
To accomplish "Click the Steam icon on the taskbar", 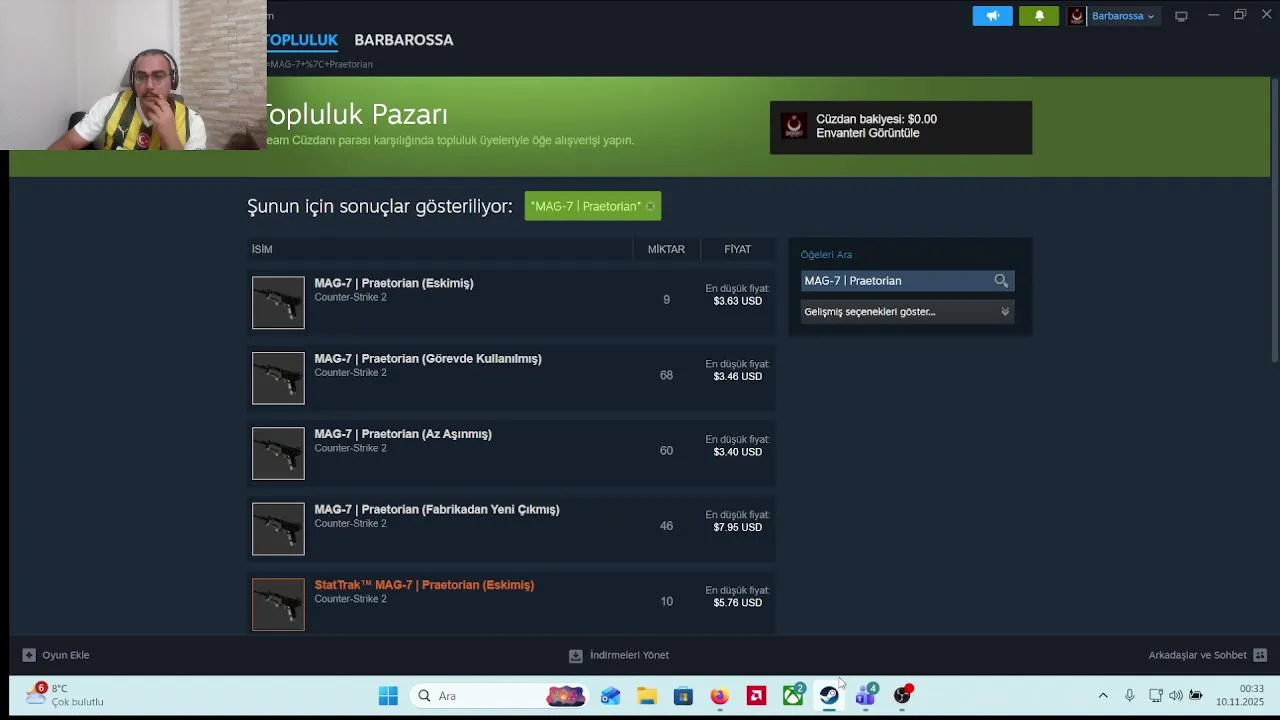I will click(829, 696).
